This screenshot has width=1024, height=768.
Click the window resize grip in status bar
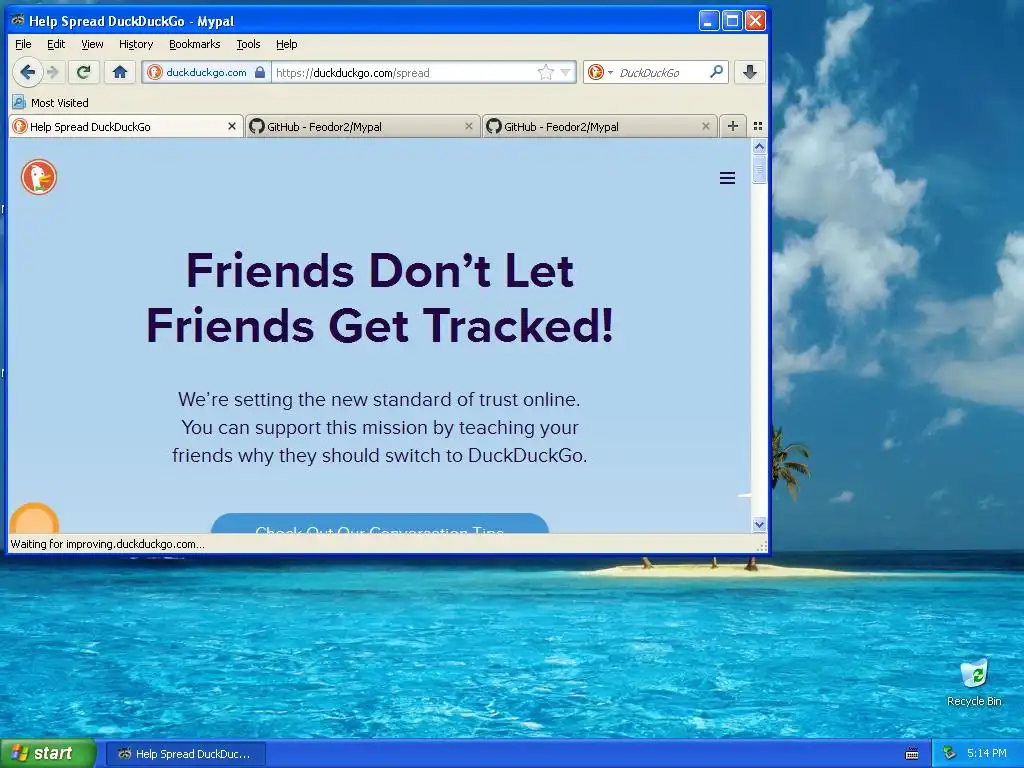coord(761,546)
